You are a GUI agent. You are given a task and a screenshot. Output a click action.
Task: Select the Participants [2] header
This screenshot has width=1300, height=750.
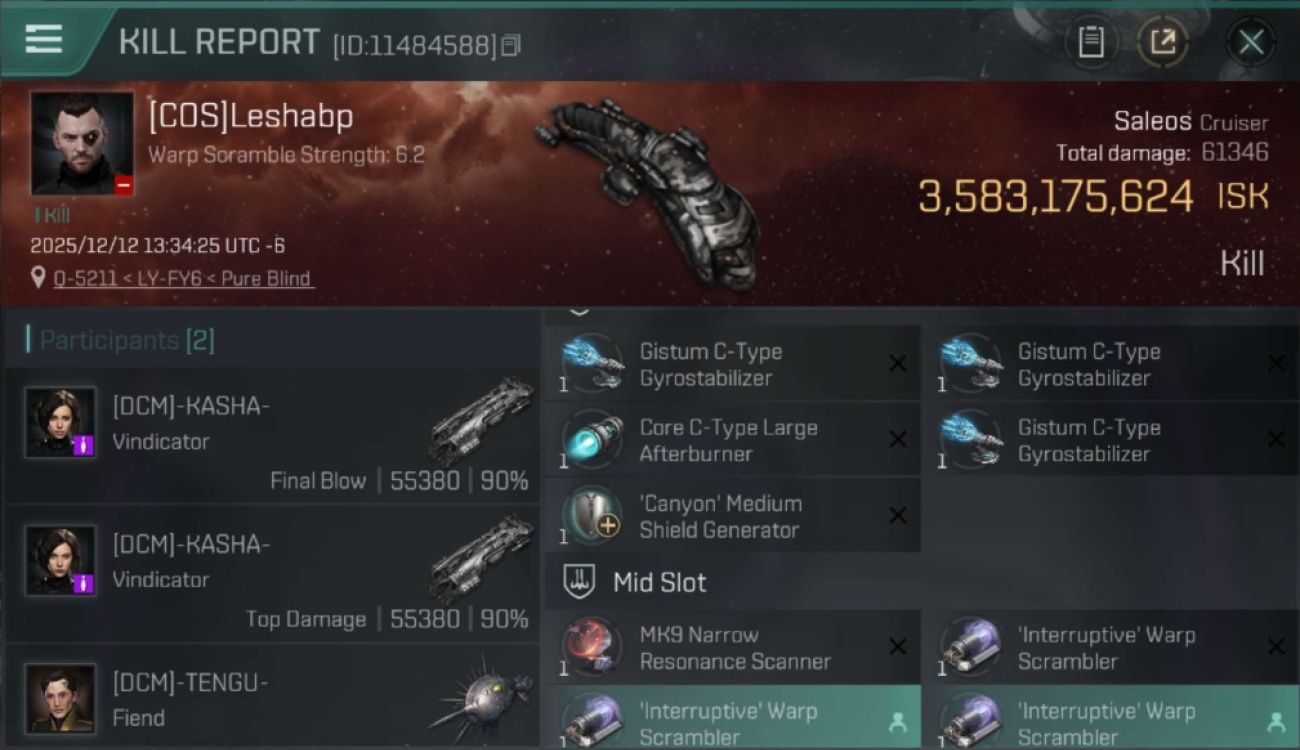coord(126,340)
